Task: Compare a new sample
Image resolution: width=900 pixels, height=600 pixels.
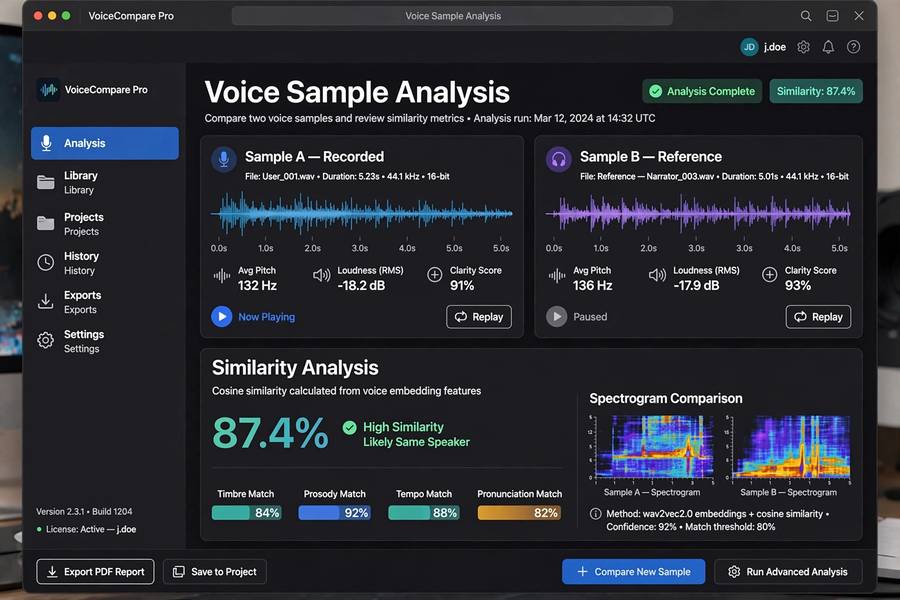Action: 634,572
